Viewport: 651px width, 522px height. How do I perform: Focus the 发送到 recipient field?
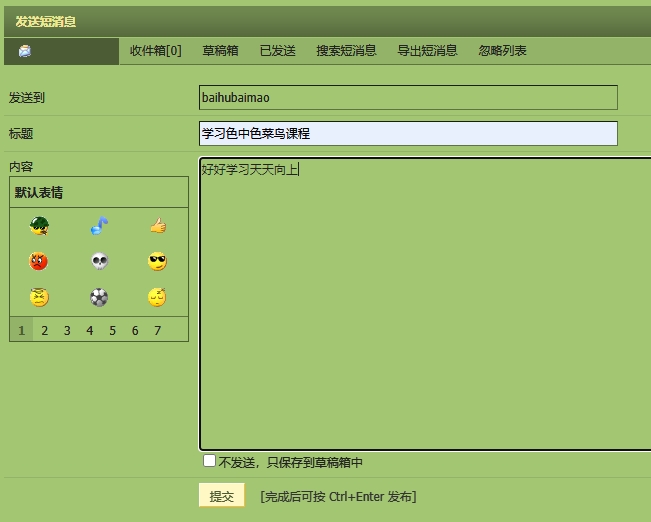click(408, 98)
